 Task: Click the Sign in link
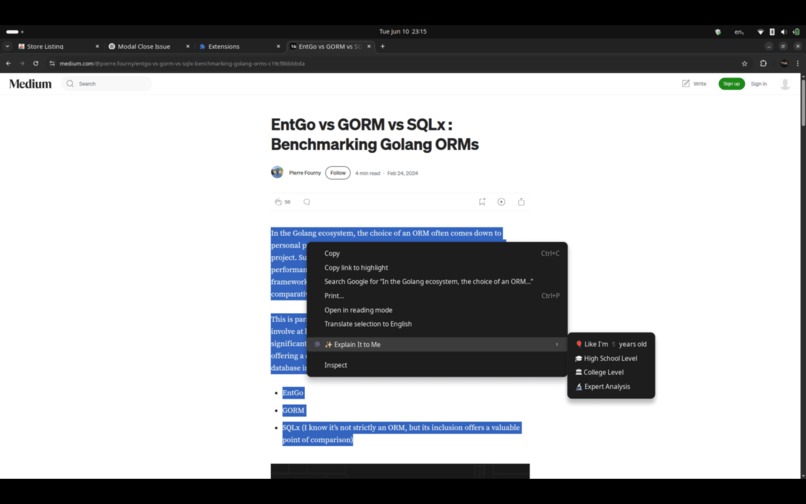click(759, 84)
